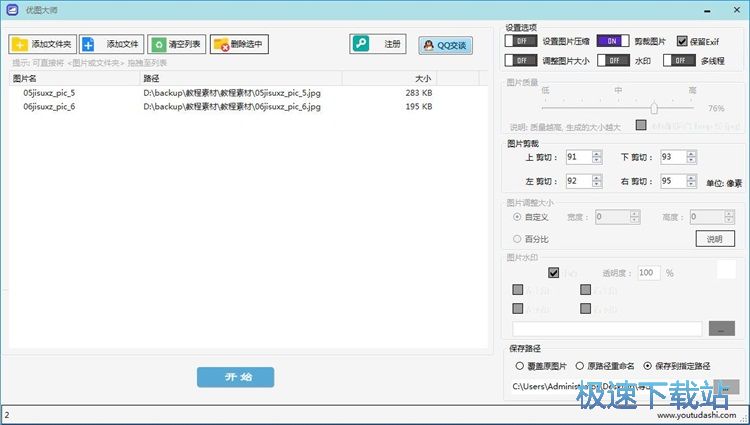Click the 宽度 width spinner arrows
Image resolution: width=750 pixels, height=425 pixels.
click(x=635, y=217)
